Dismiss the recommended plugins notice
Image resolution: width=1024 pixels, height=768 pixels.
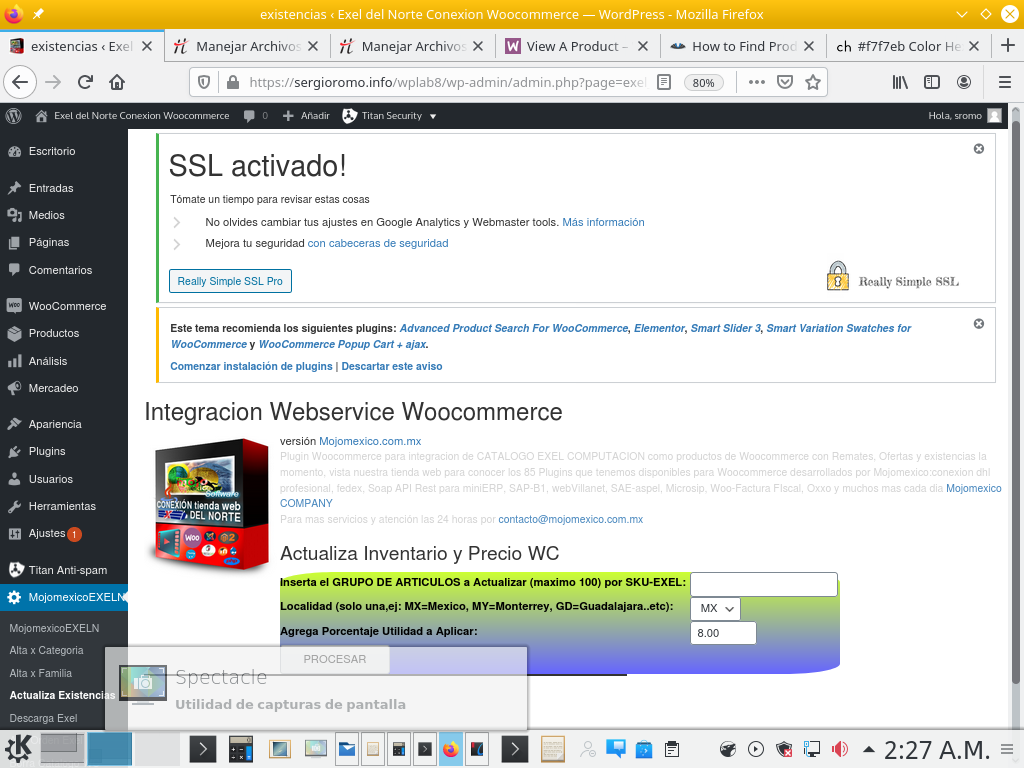(x=978, y=324)
